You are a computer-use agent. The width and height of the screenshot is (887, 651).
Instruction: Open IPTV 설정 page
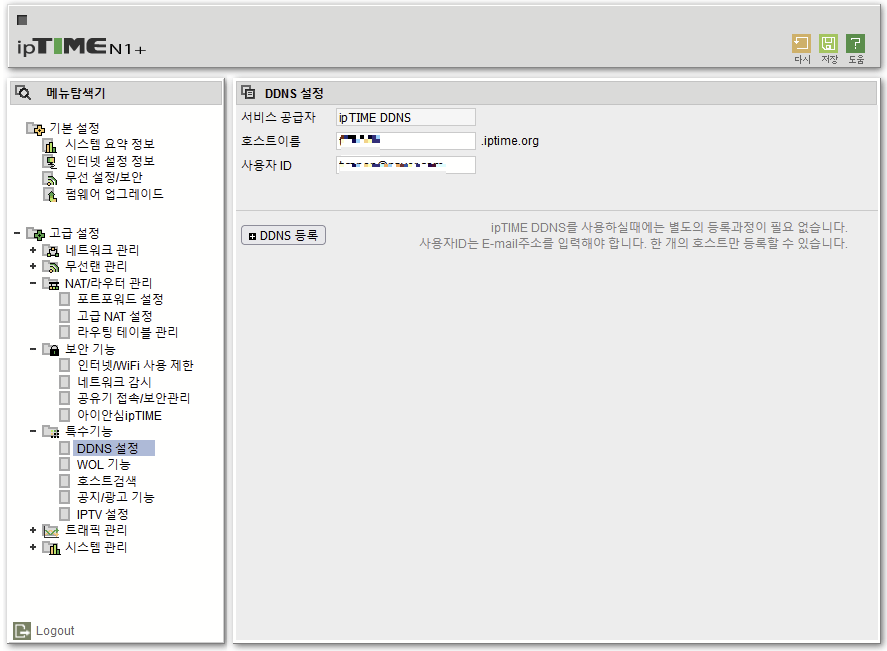(102, 514)
